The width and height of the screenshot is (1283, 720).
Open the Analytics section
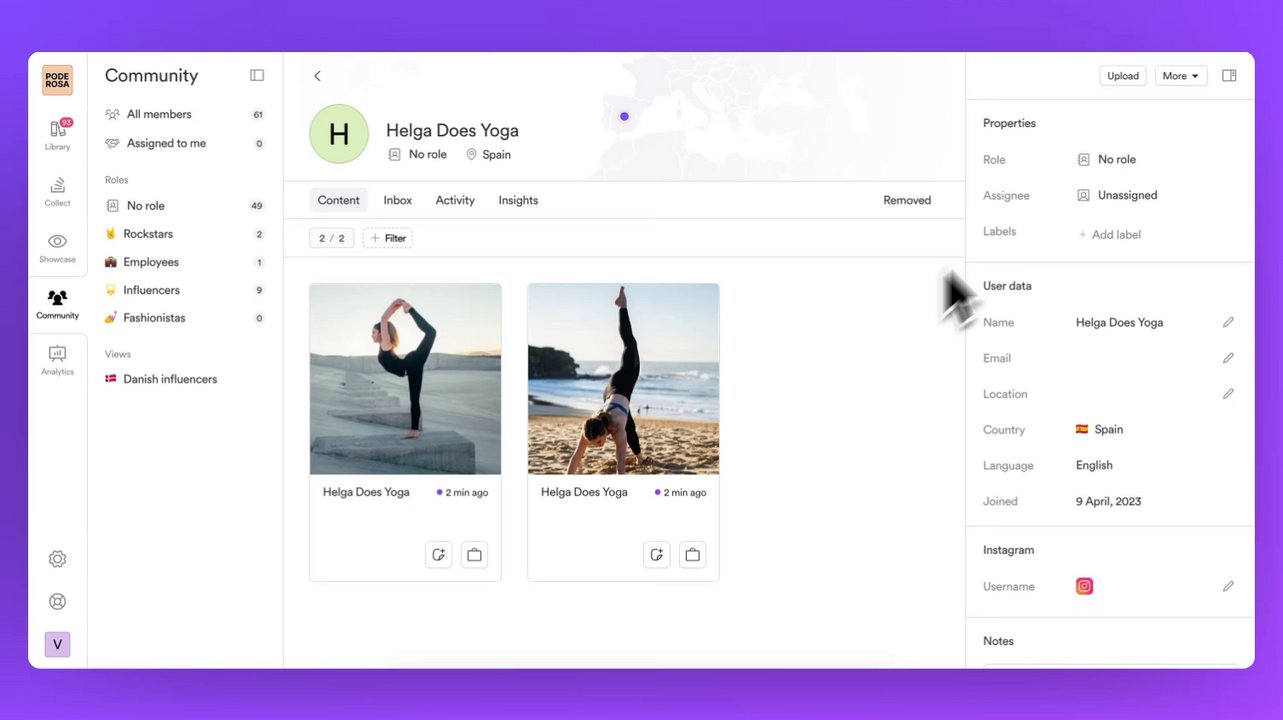click(x=57, y=360)
